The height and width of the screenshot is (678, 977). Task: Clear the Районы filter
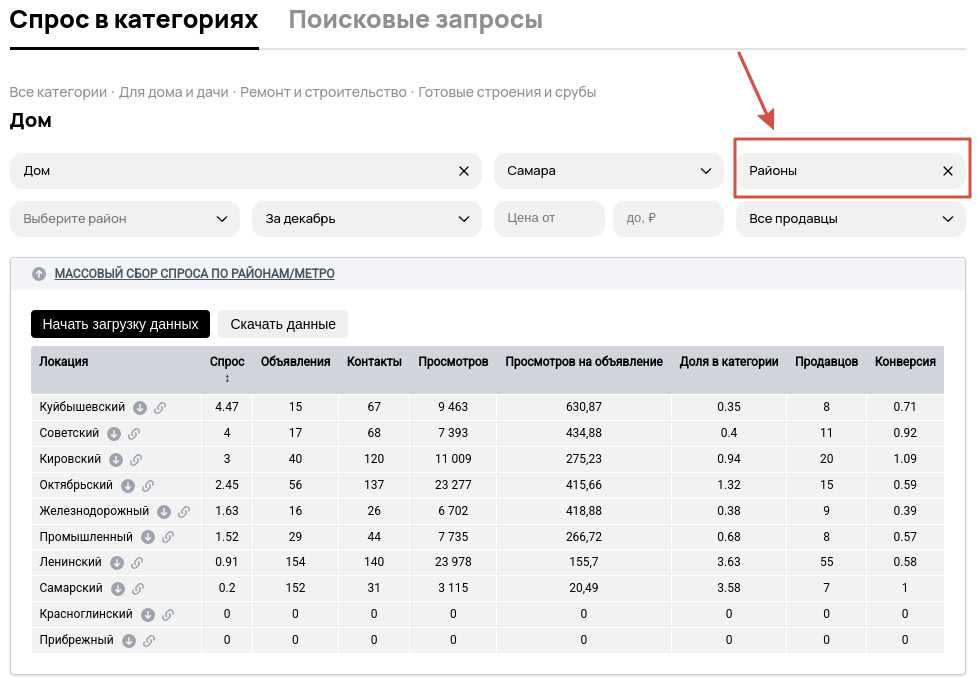tap(948, 171)
